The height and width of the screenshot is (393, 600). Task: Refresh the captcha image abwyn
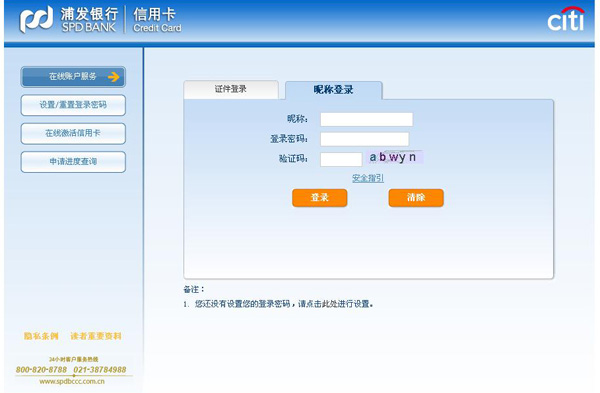395,157
